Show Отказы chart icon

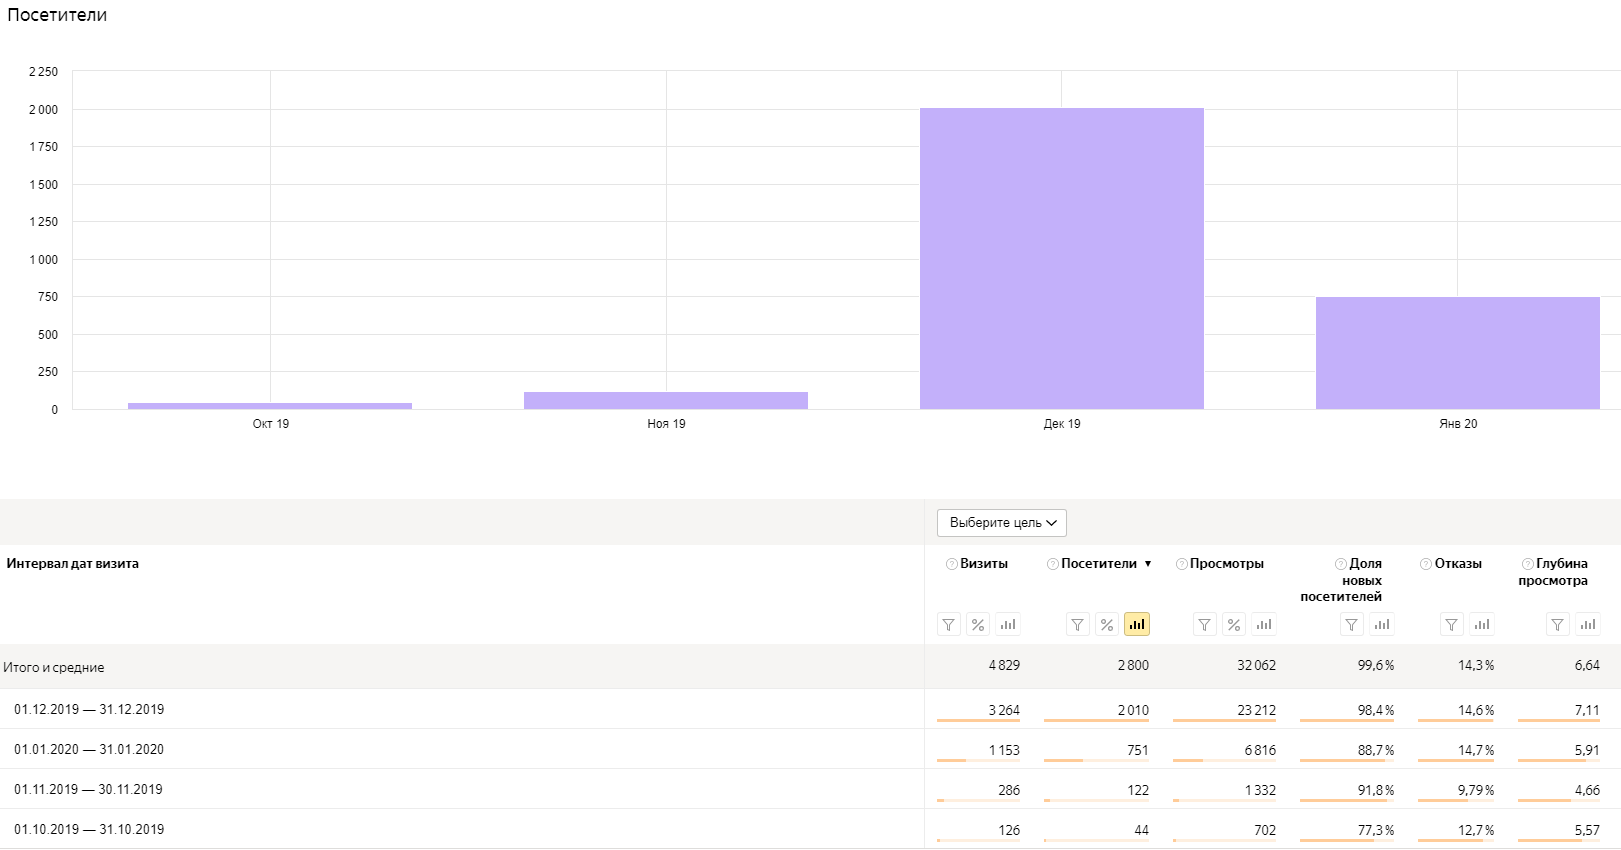click(x=1482, y=625)
